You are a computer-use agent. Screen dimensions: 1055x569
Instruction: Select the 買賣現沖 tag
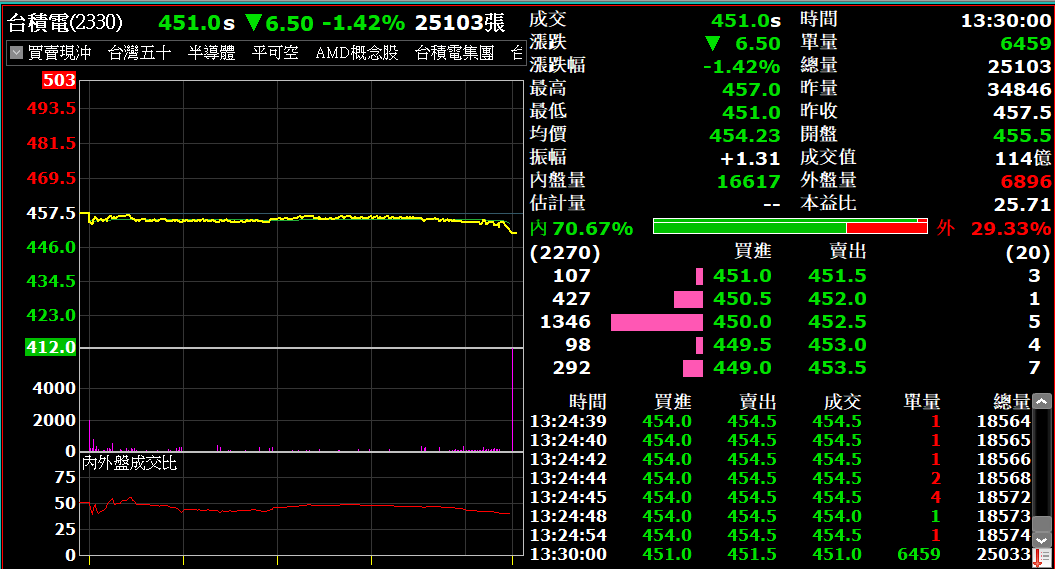tap(59, 52)
